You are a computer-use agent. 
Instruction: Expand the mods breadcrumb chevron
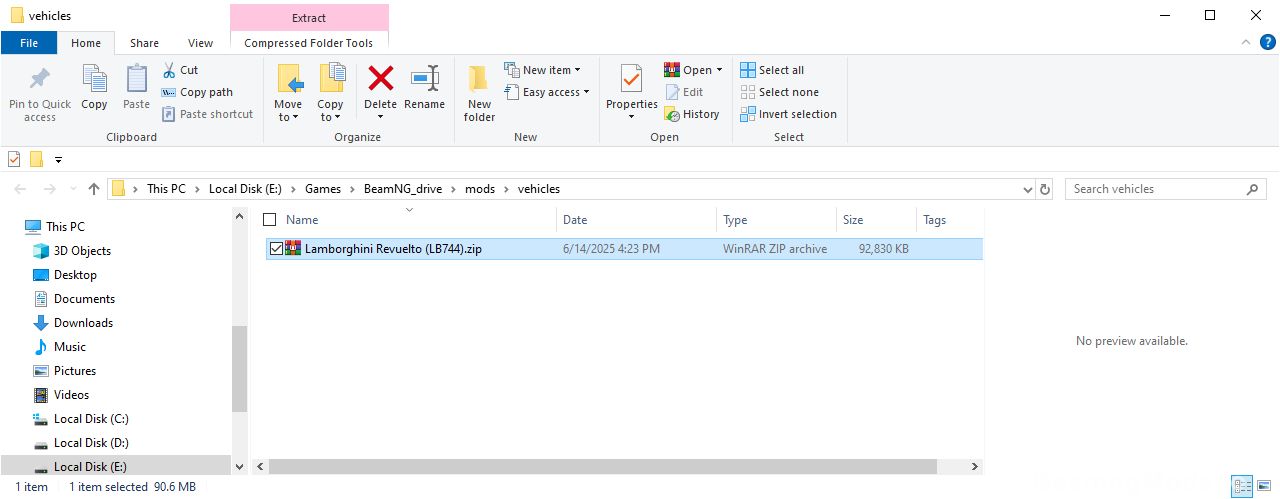[507, 189]
